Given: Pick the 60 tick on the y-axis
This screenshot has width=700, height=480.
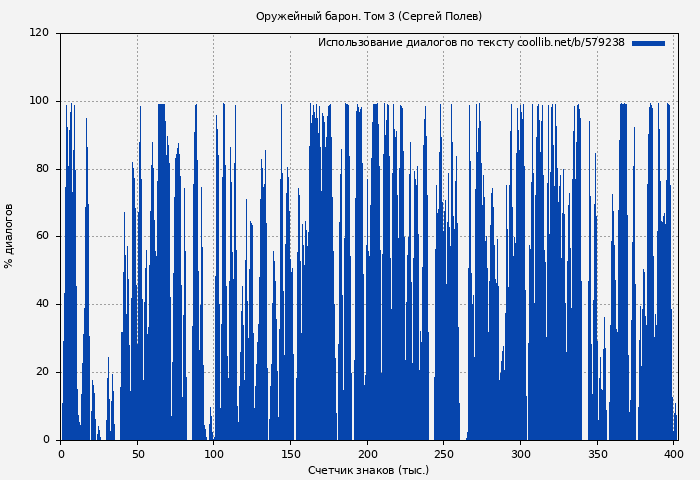Looking at the screenshot, I should click(x=42, y=237).
